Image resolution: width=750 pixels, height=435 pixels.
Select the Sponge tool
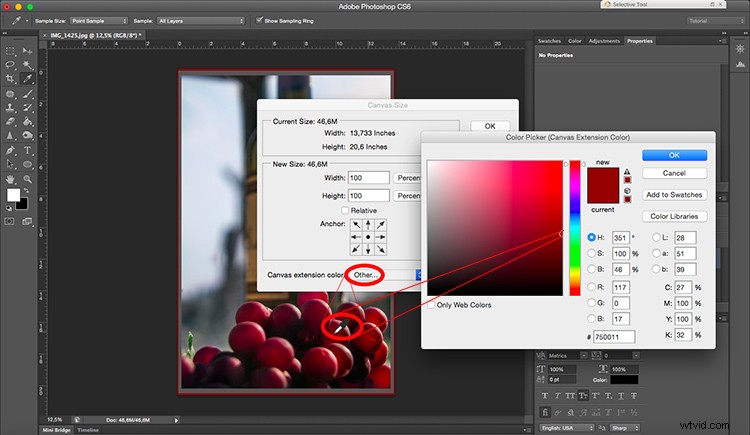tap(27, 135)
